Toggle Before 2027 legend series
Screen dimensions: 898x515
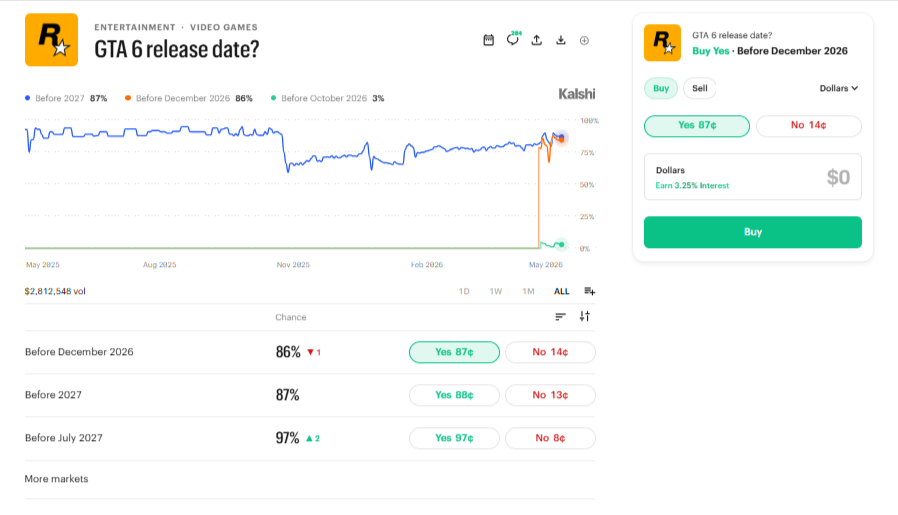coord(66,99)
